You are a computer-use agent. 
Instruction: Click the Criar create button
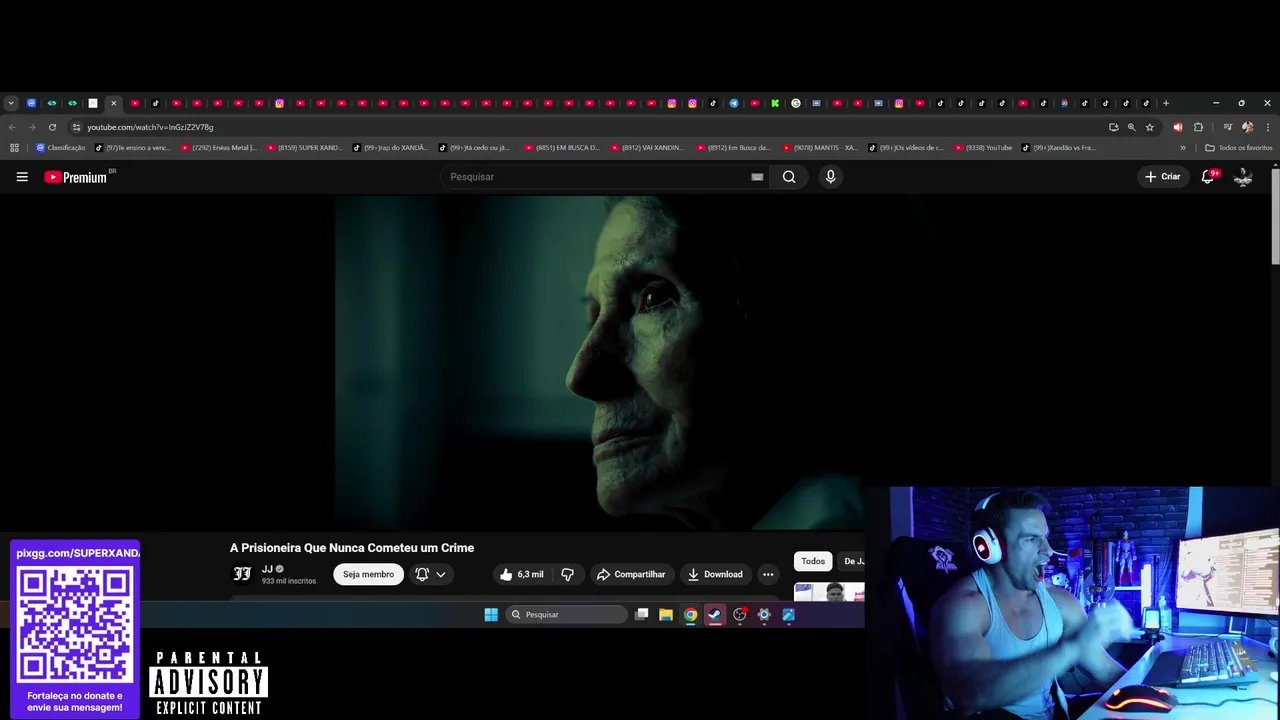(1163, 177)
